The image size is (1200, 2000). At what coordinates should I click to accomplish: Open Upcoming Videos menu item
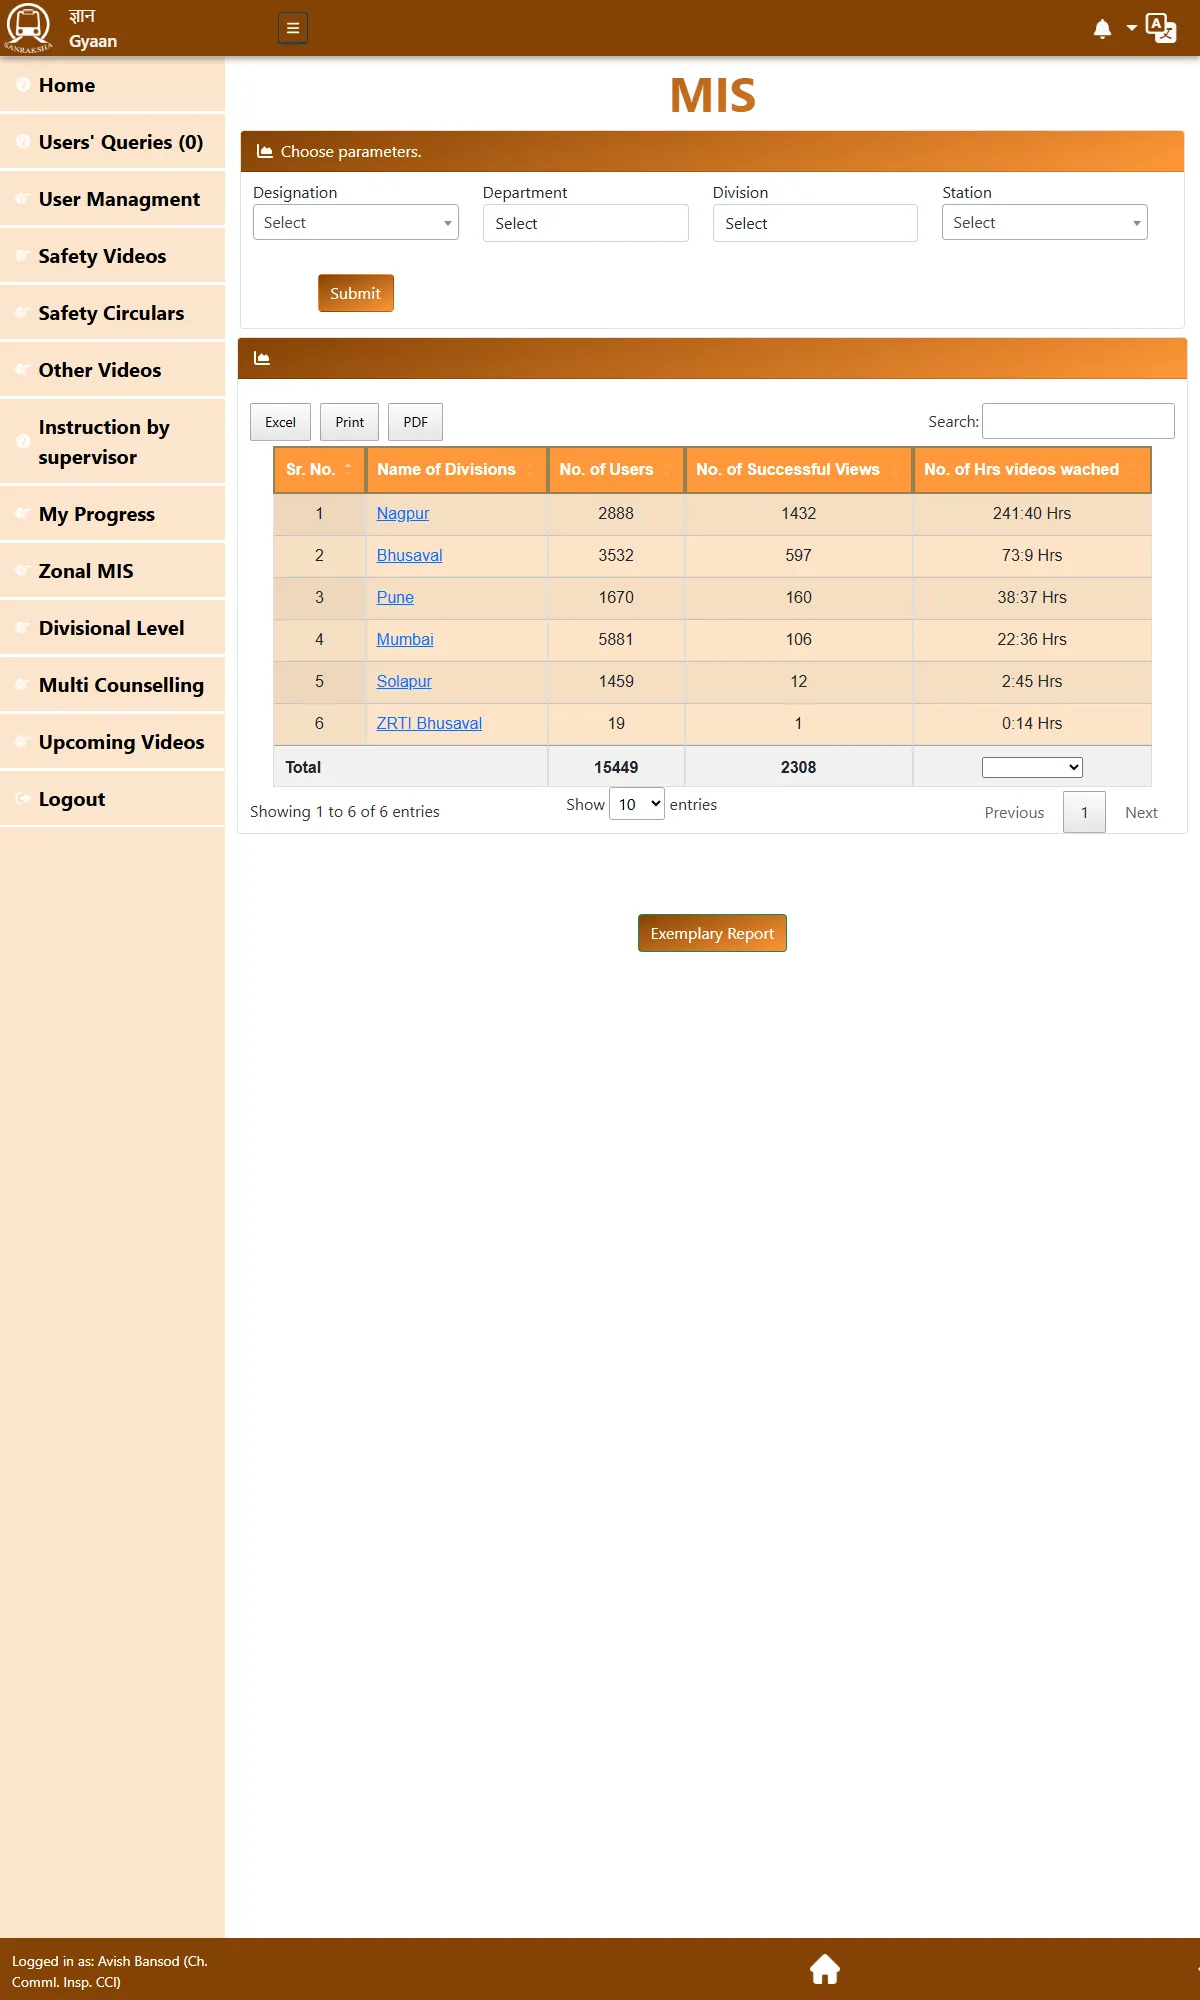click(x=112, y=742)
